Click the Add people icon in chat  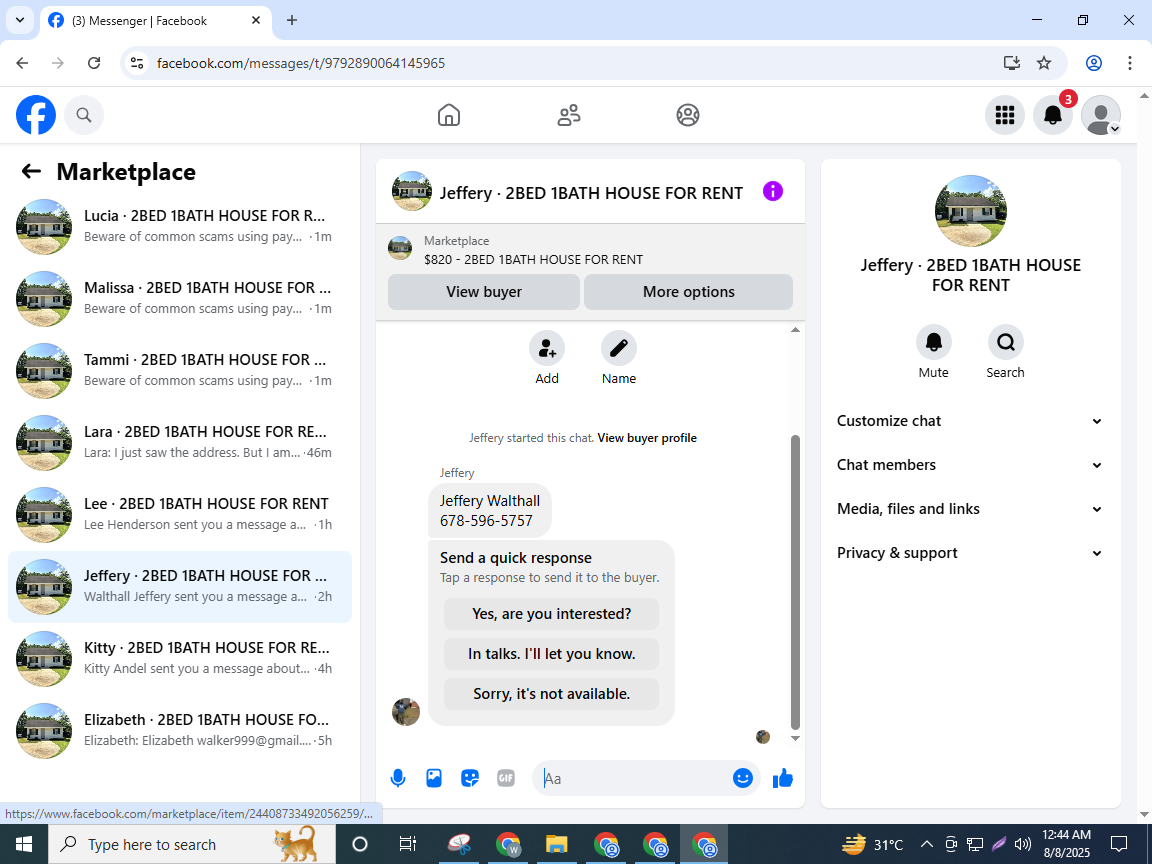[547, 348]
